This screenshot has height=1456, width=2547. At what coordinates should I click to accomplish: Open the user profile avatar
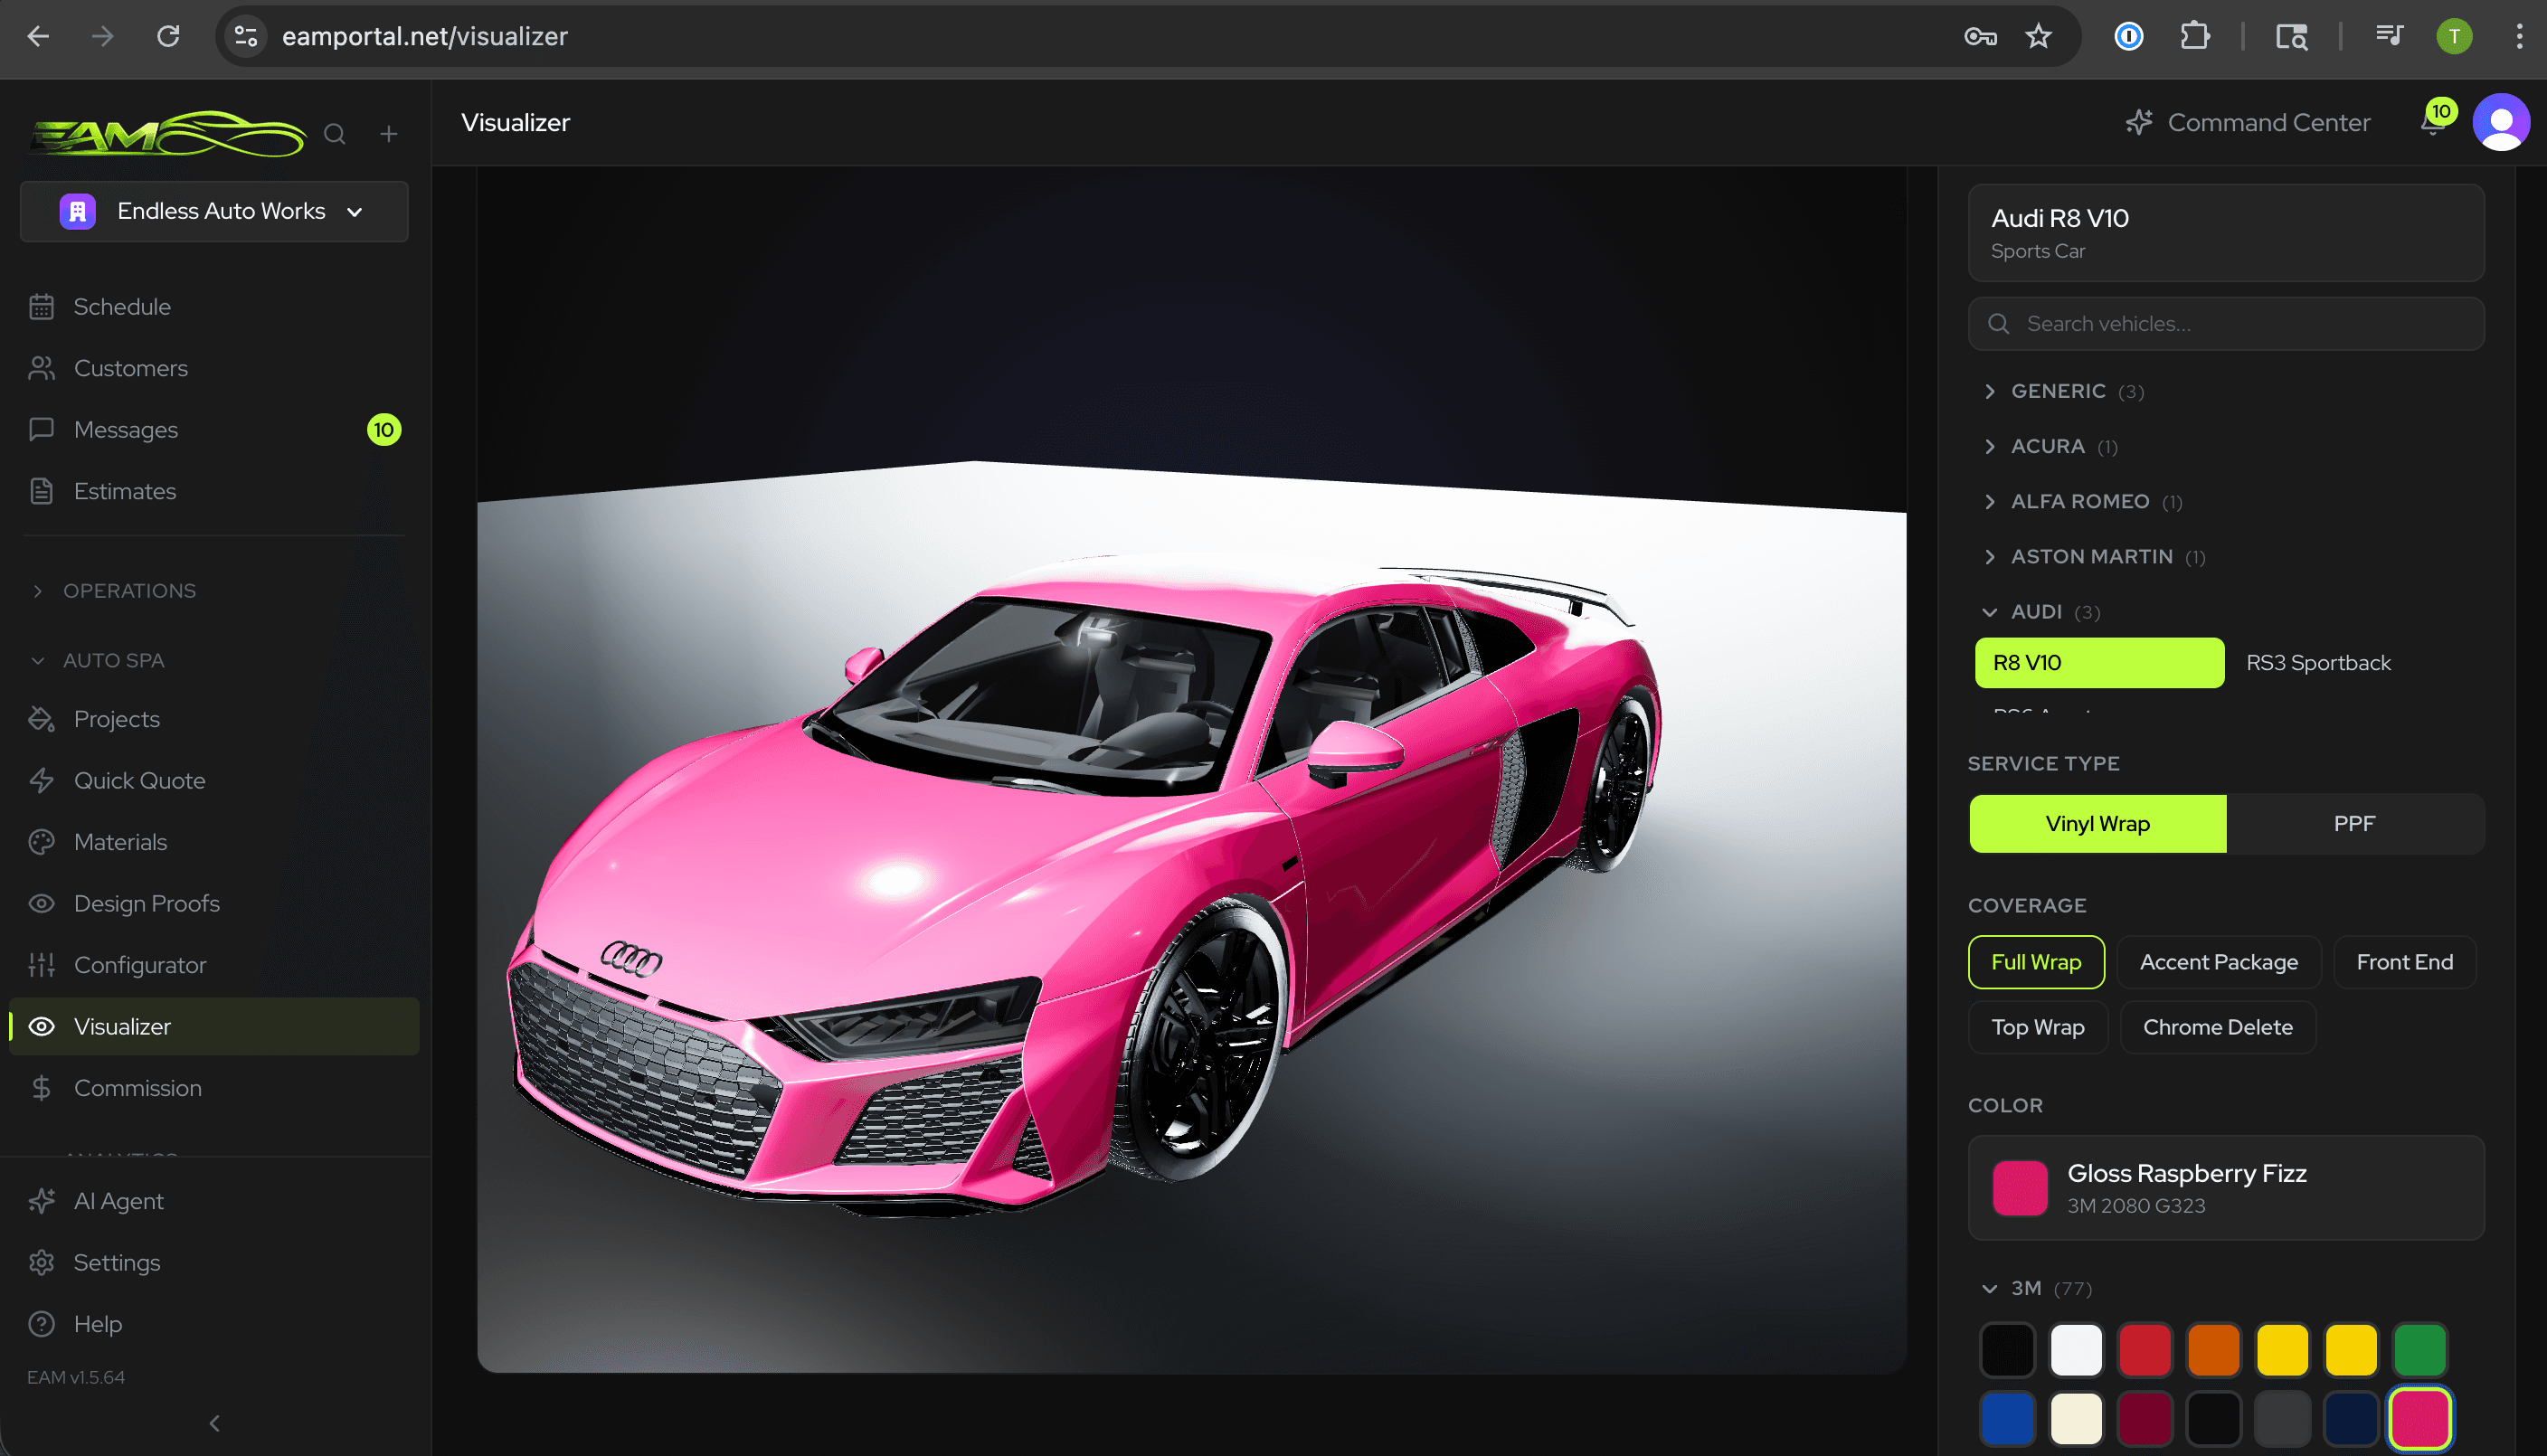coord(2501,122)
